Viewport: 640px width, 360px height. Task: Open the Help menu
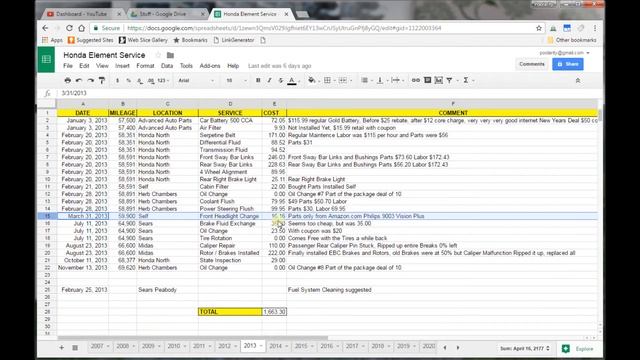tap(233, 66)
